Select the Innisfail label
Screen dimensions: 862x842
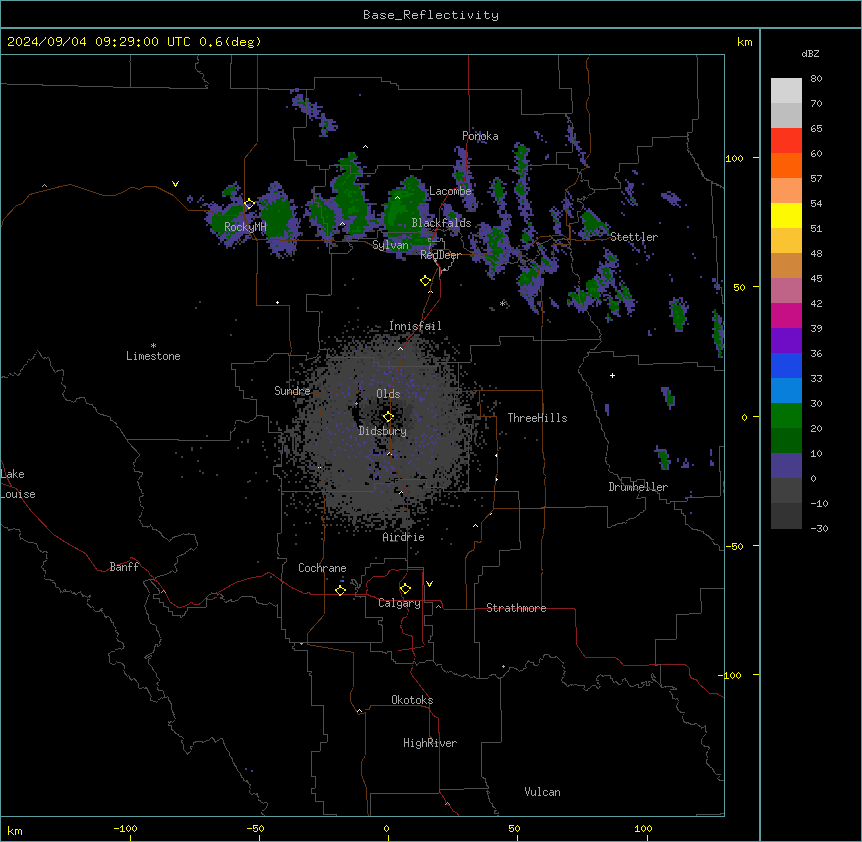pos(415,326)
